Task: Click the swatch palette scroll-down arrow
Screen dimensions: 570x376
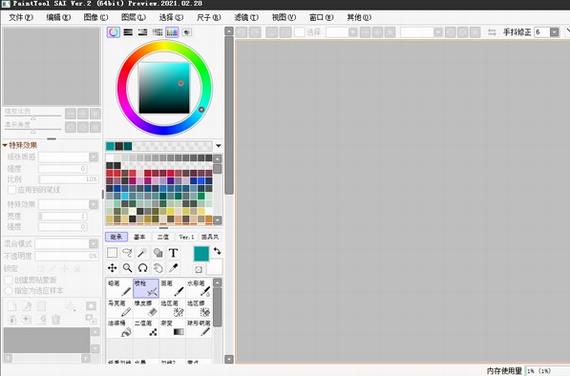Action: click(x=217, y=220)
